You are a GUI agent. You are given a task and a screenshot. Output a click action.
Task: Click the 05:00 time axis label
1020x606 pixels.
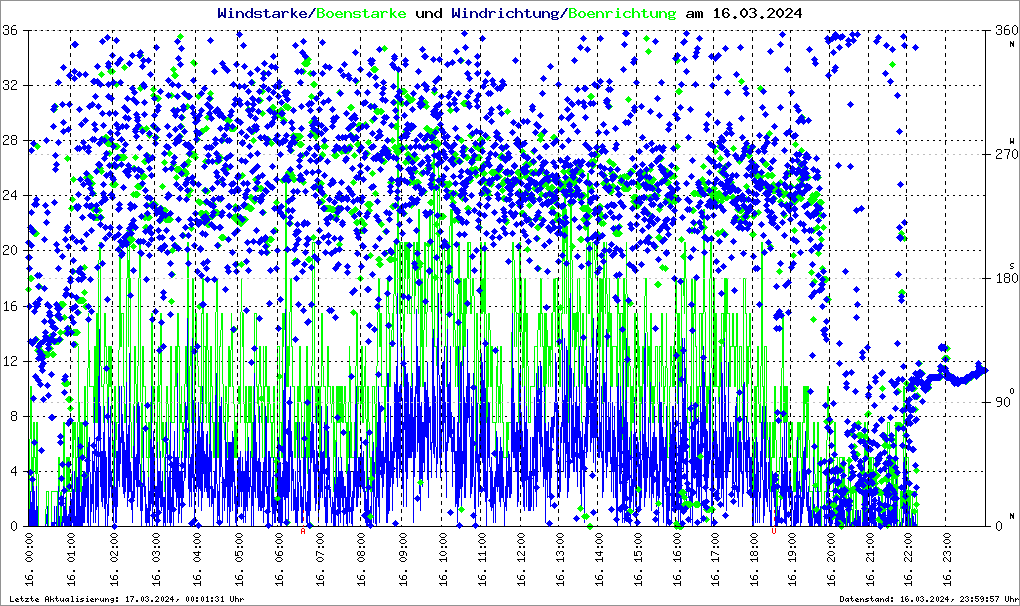click(239, 559)
